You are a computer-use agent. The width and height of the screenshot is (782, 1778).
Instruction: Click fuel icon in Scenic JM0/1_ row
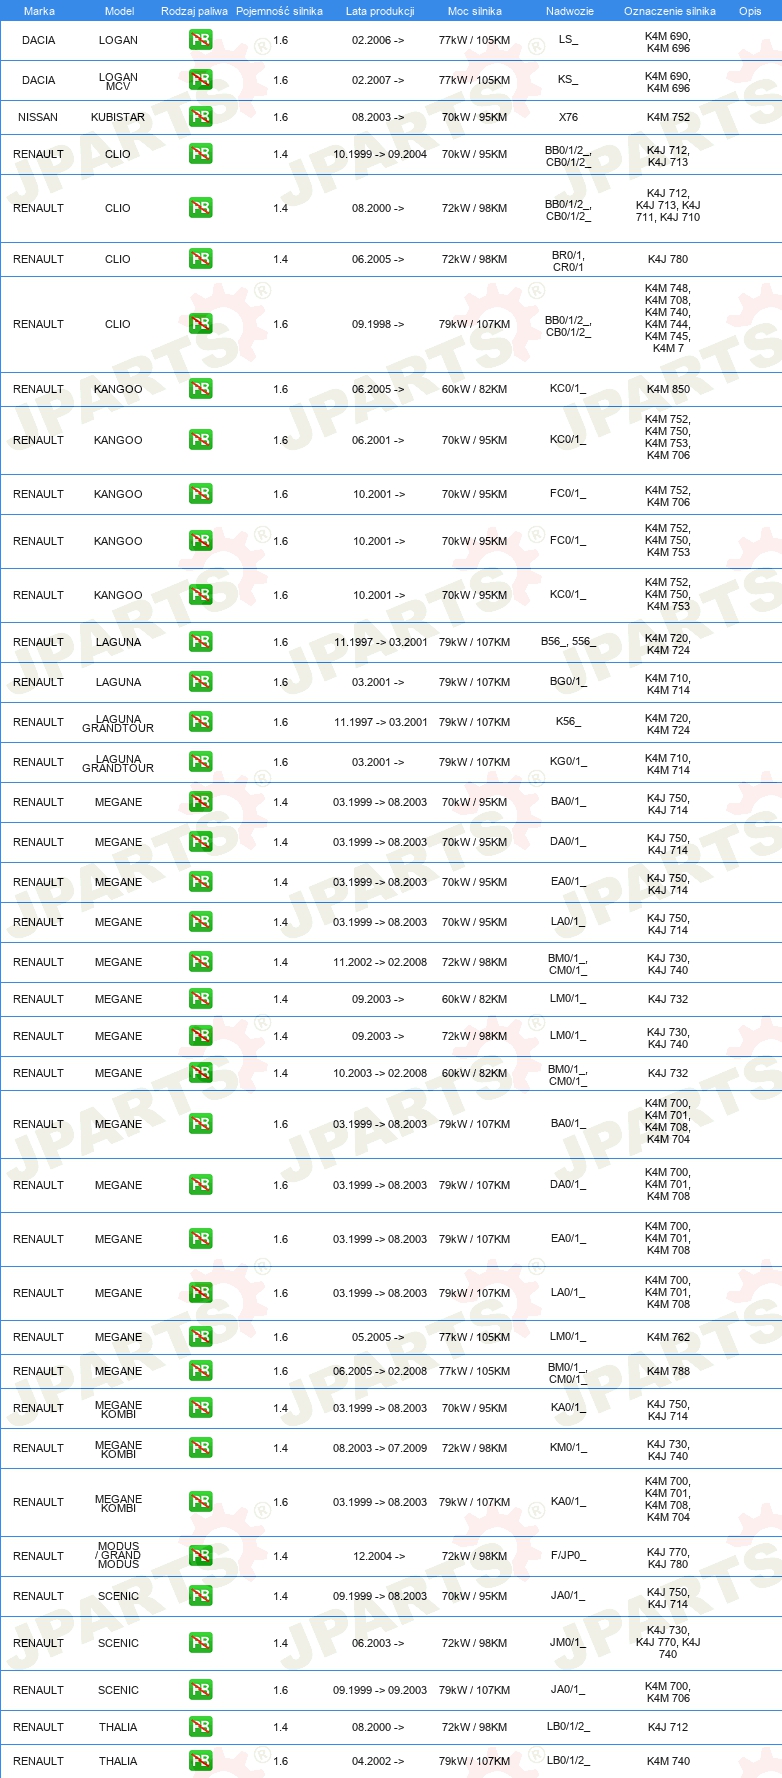coord(200,1644)
